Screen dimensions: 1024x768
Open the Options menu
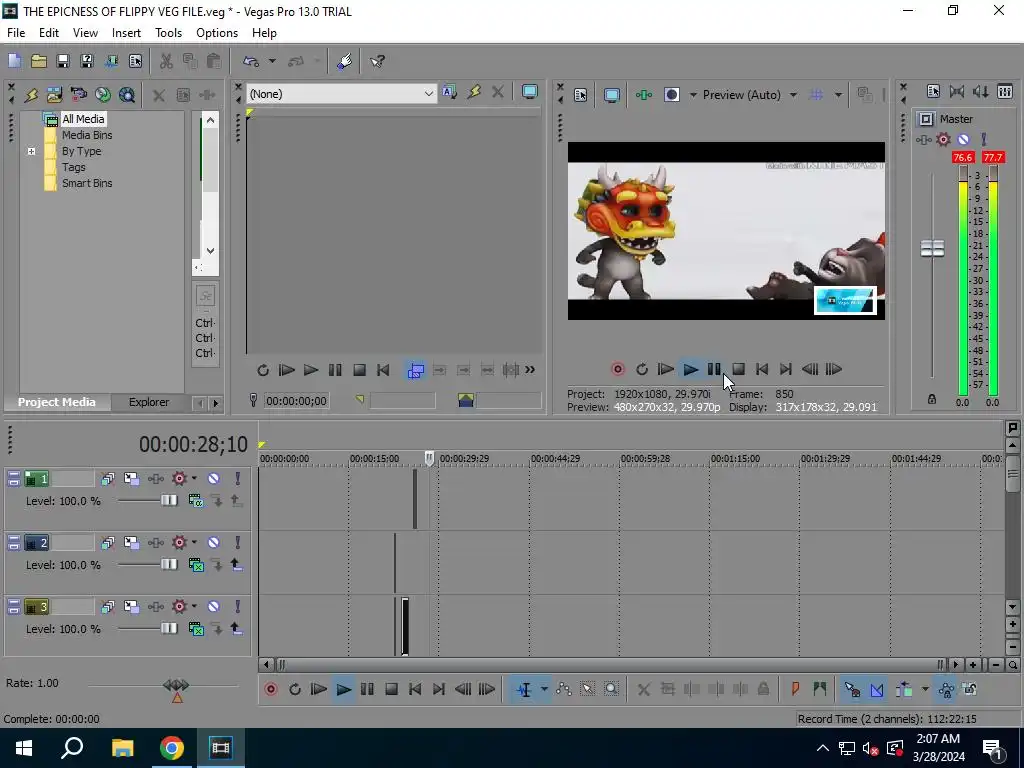[x=217, y=33]
